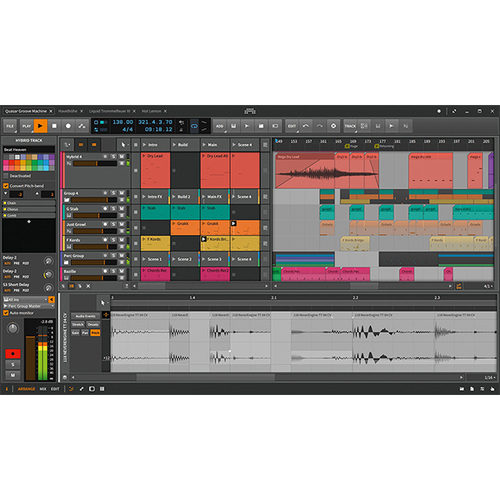The width and height of the screenshot is (500, 500).
Task: Open the 4/1 arranger grid dropdown
Action: (x=487, y=286)
